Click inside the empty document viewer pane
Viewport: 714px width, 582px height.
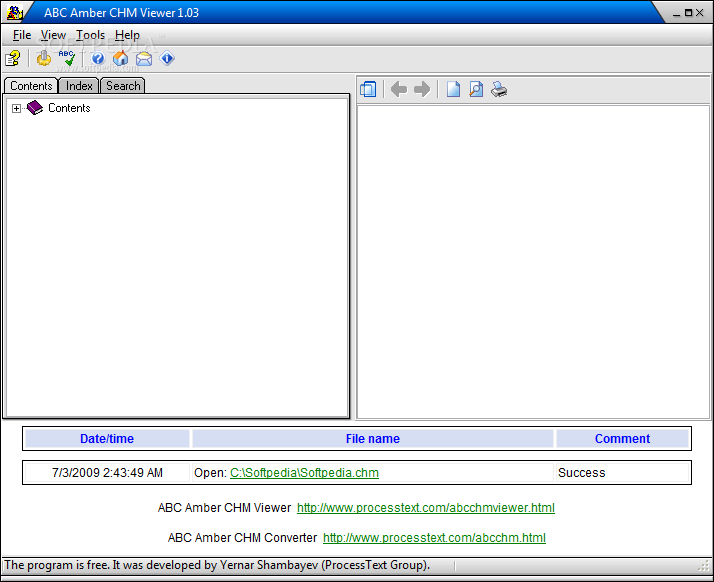click(533, 262)
